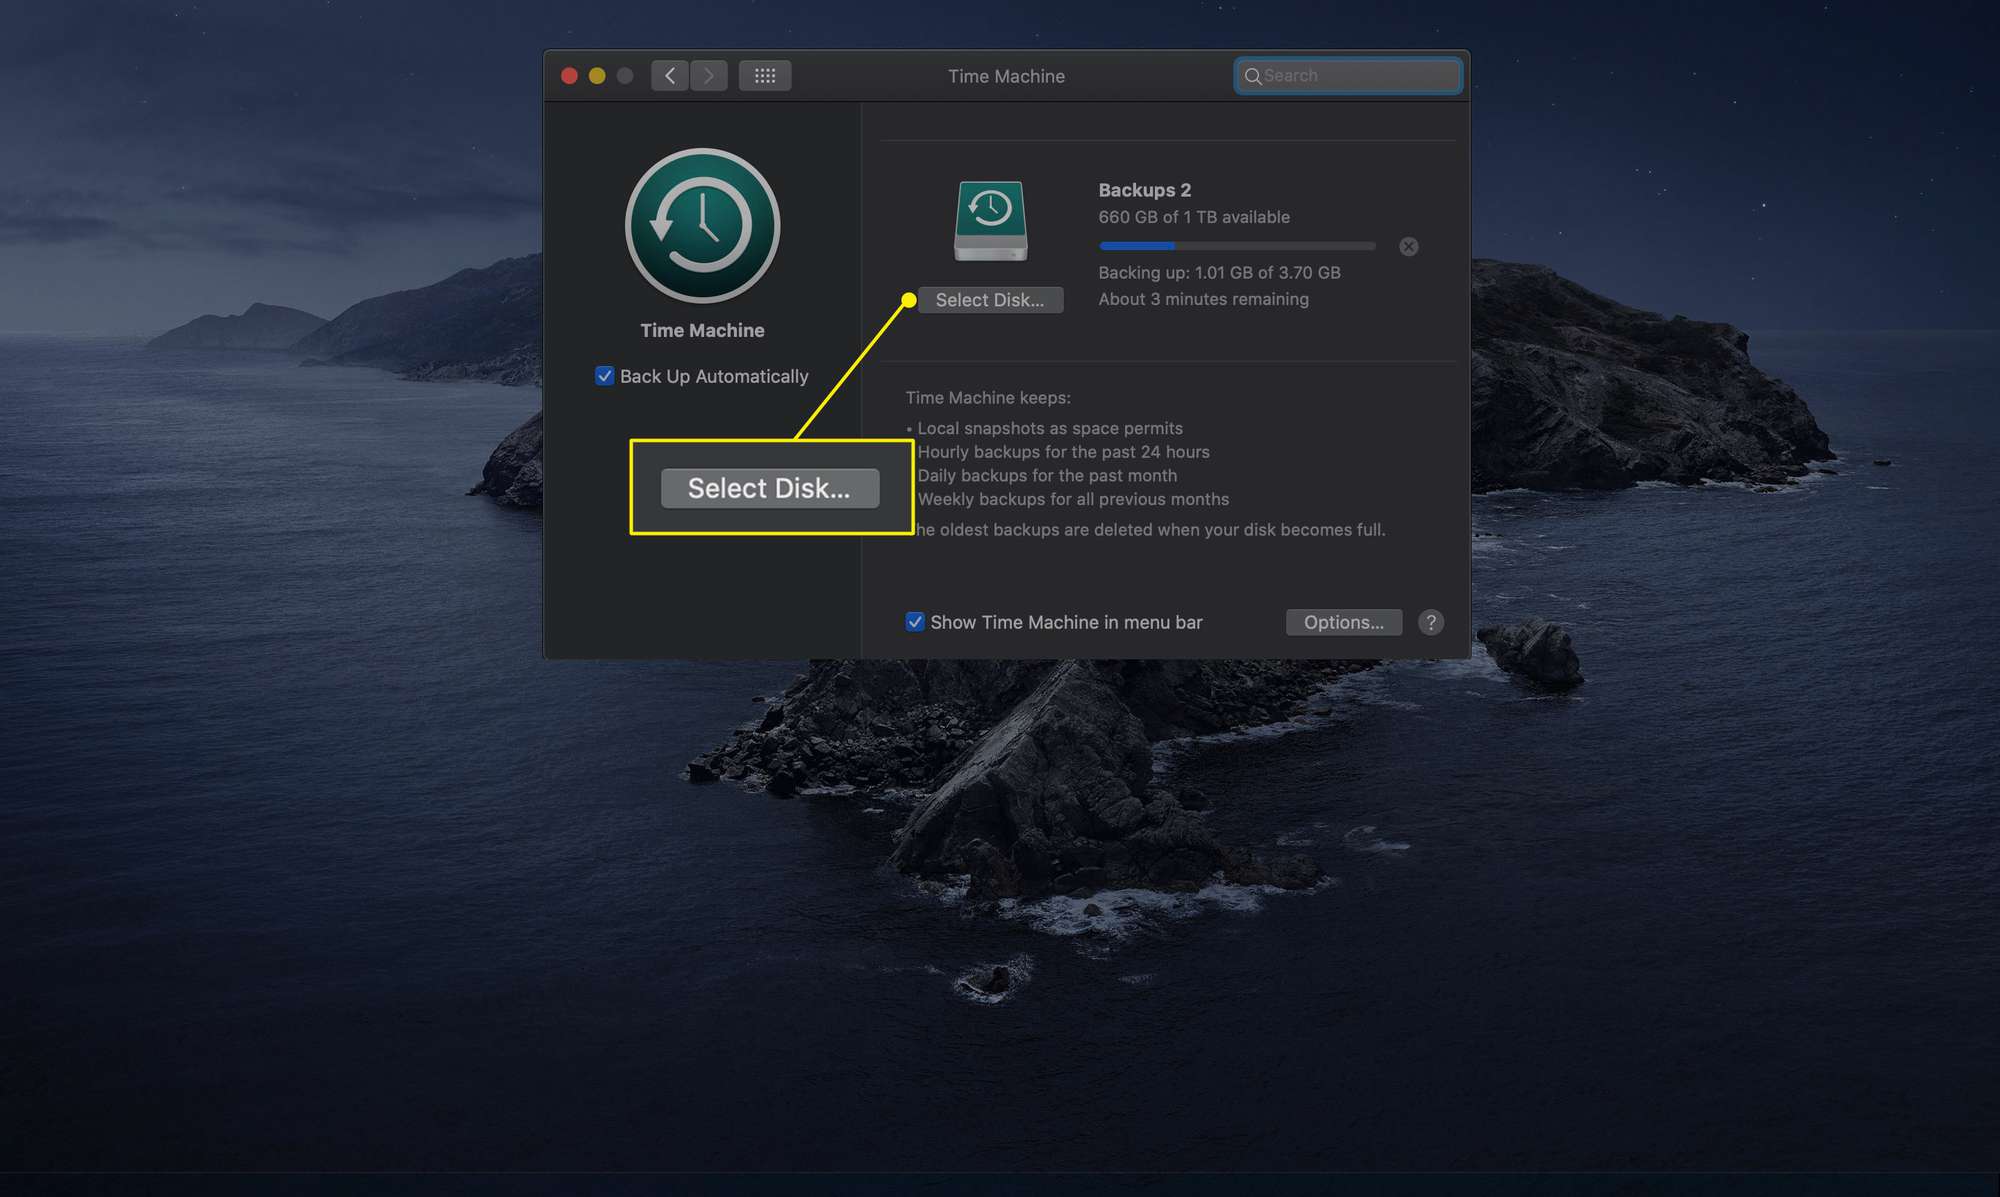Click the backup progress bar

pos(1237,246)
